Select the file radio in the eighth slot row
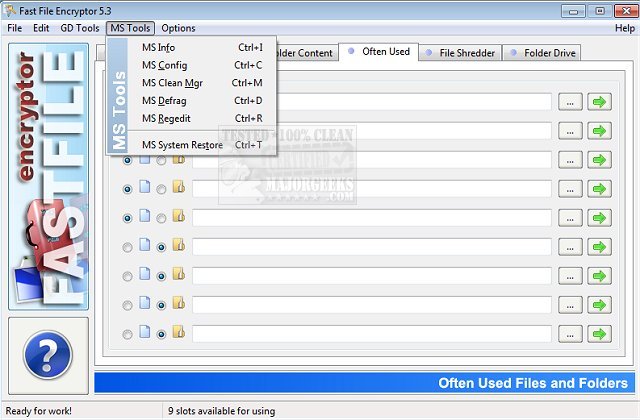Image resolution: width=640 pixels, height=420 pixels. (127, 305)
